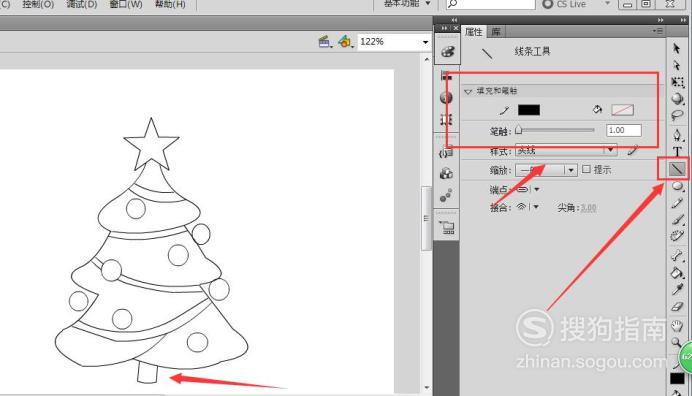Select the Text tool

click(677, 151)
